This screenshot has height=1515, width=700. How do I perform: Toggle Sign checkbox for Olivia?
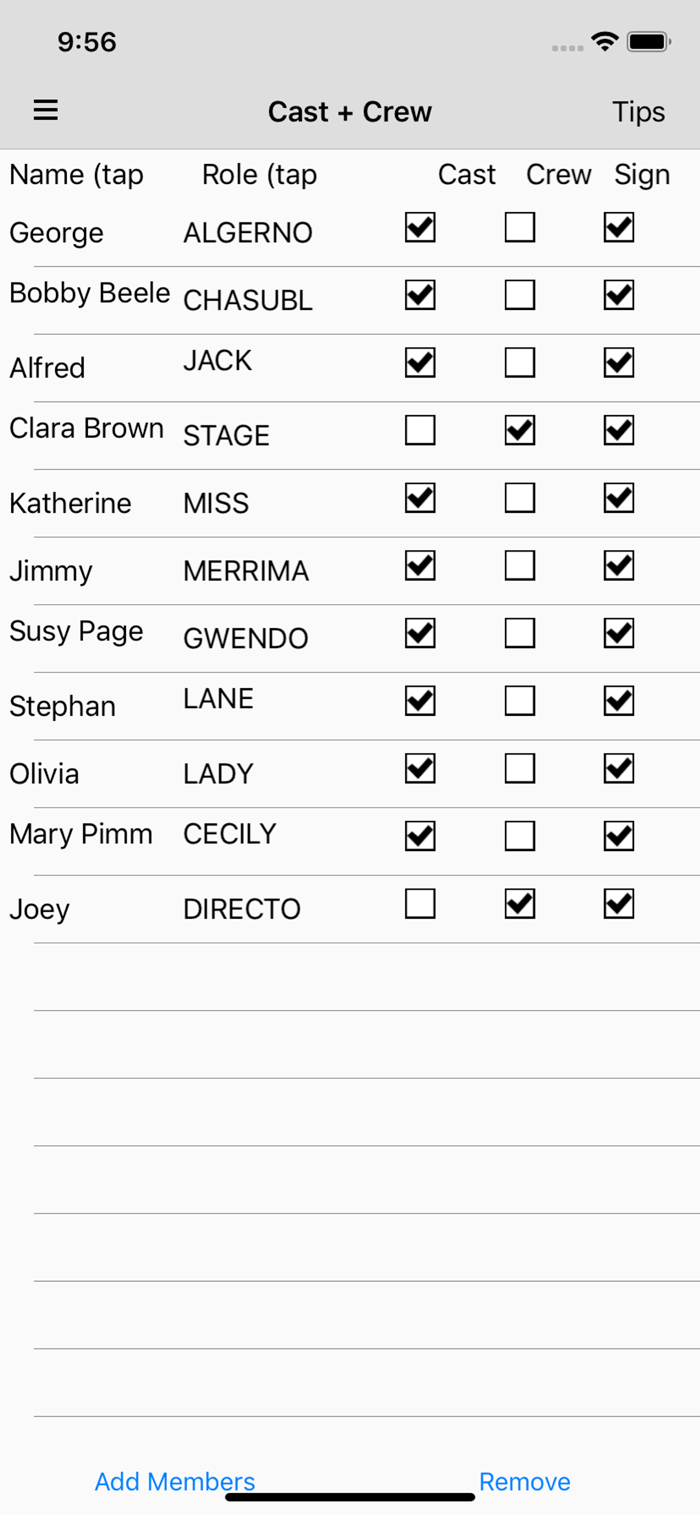(x=619, y=768)
